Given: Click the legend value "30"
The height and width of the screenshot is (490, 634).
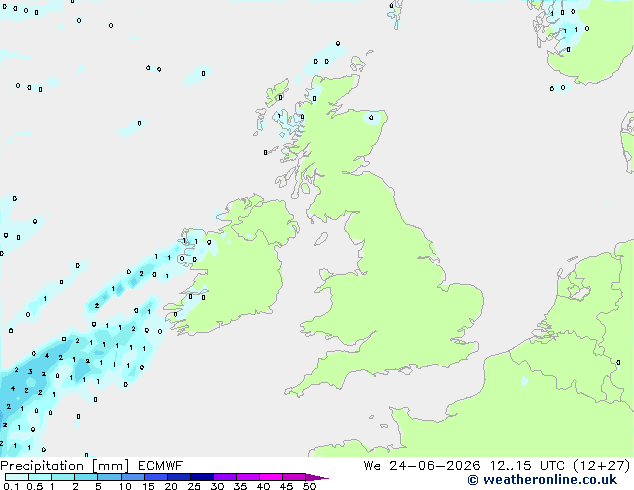Looking at the screenshot, I should 217,486.
